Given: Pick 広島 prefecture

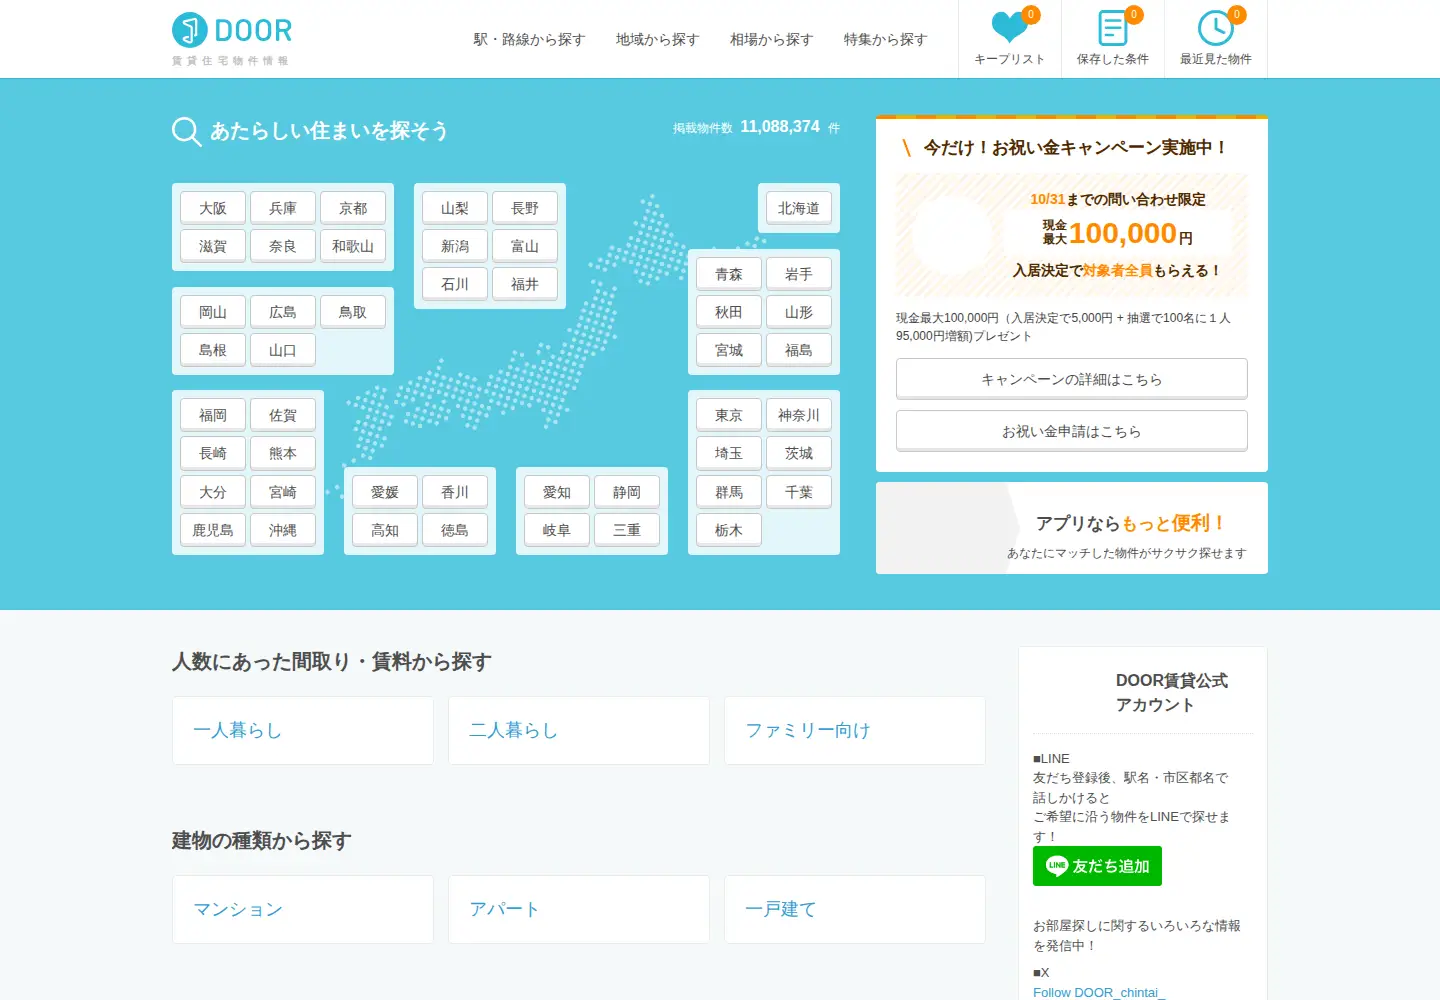Looking at the screenshot, I should point(283,312).
